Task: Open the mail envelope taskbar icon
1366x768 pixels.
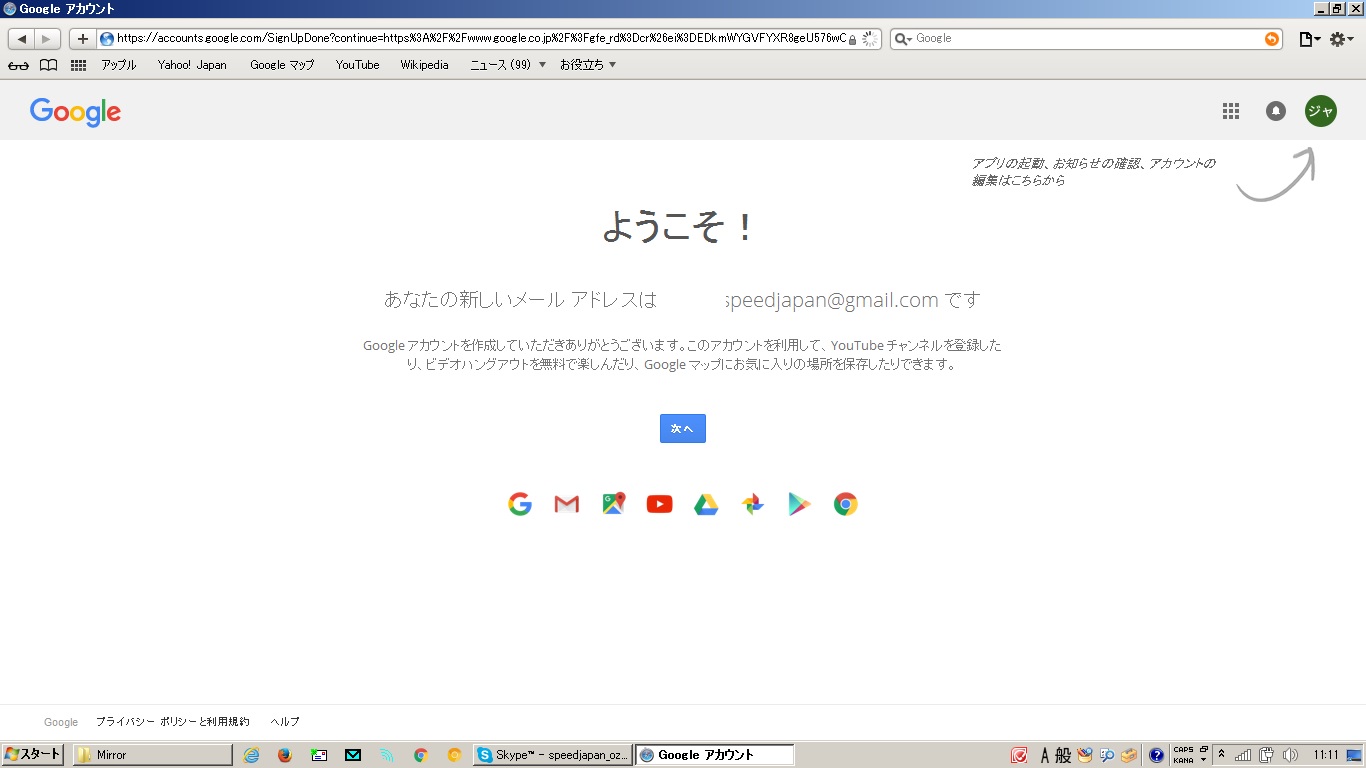Action: click(353, 756)
